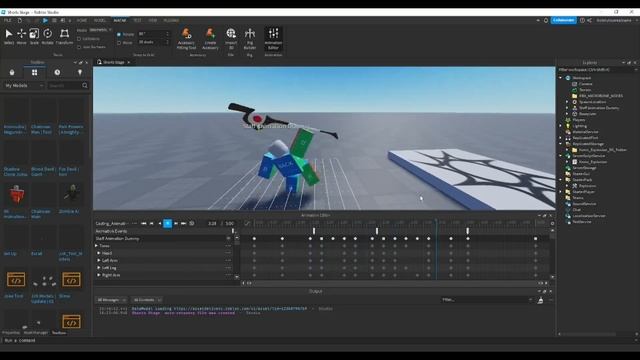Switch to the Properties panel tab
The image size is (640, 360).
pos(11,333)
